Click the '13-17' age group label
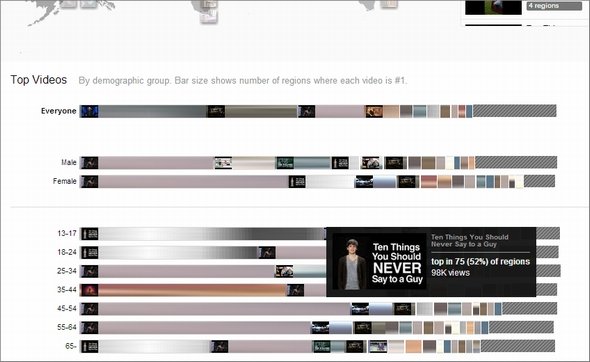This screenshot has width=590, height=362. [67, 233]
